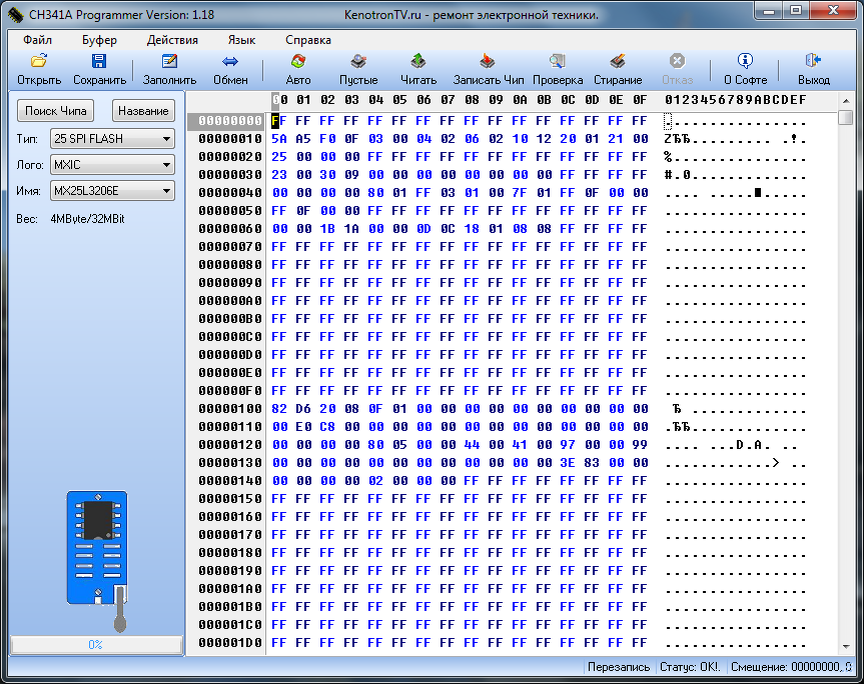The height and width of the screenshot is (684, 864).
Task: Select byte 25 at offset 00000020
Action: point(279,157)
